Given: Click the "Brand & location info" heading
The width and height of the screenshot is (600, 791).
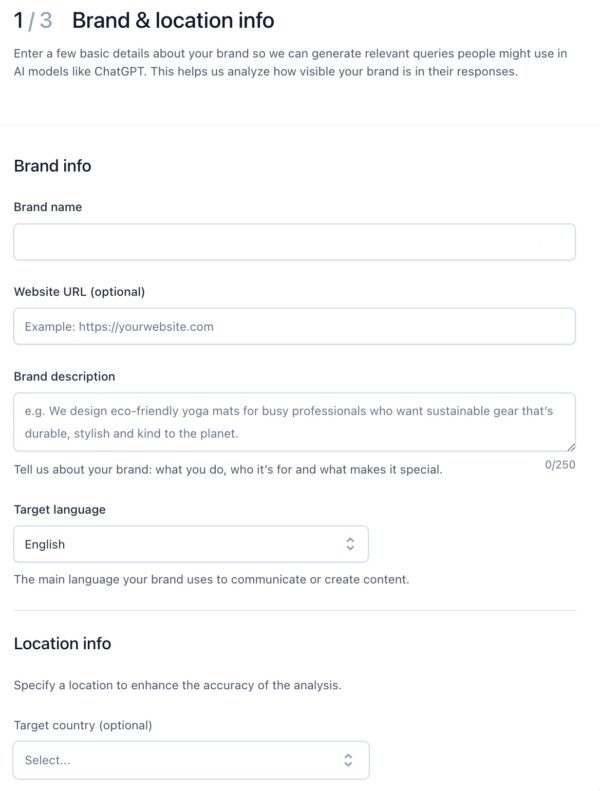Looking at the screenshot, I should (x=173, y=20).
